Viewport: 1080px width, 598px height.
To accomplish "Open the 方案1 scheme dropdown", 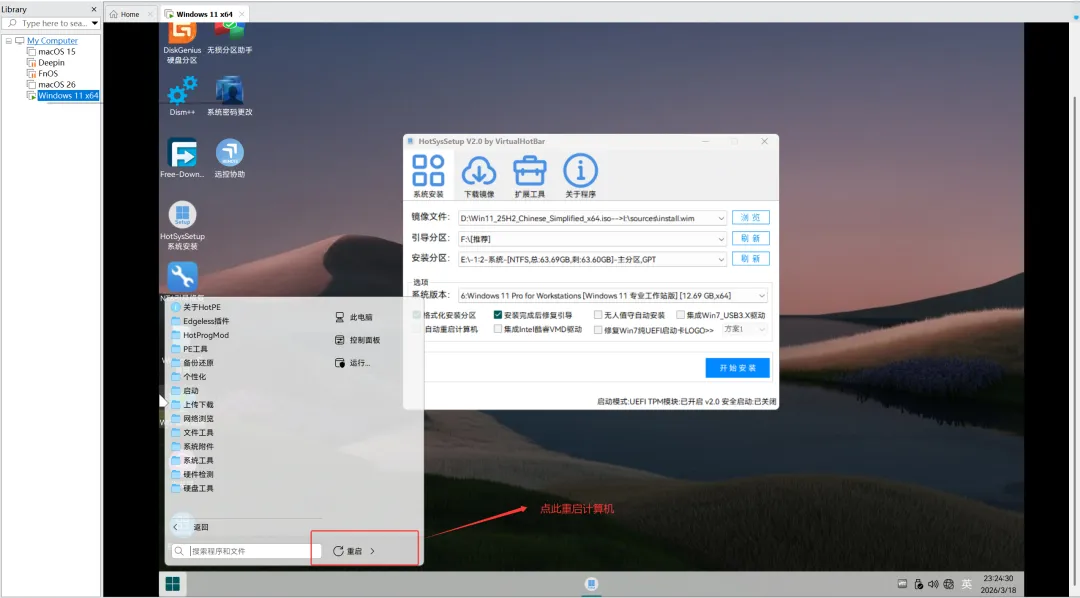I will tap(745, 329).
